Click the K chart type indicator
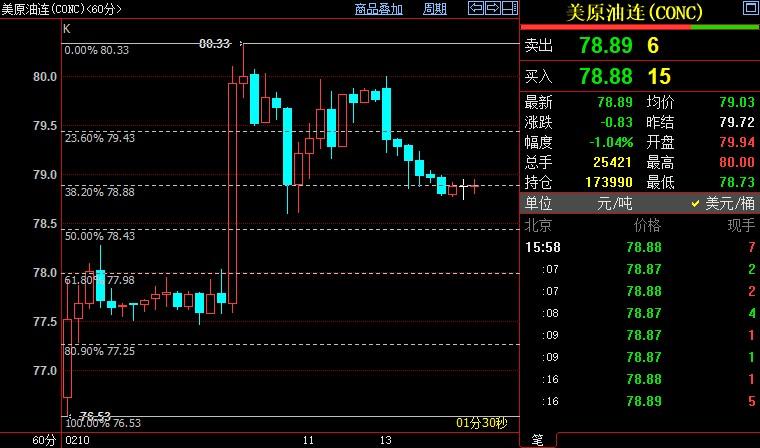 click(x=67, y=30)
